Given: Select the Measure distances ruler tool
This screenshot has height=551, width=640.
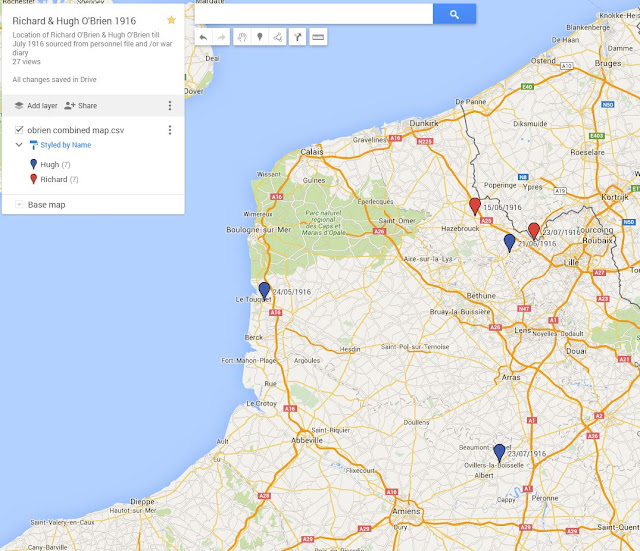Looking at the screenshot, I should click(318, 37).
